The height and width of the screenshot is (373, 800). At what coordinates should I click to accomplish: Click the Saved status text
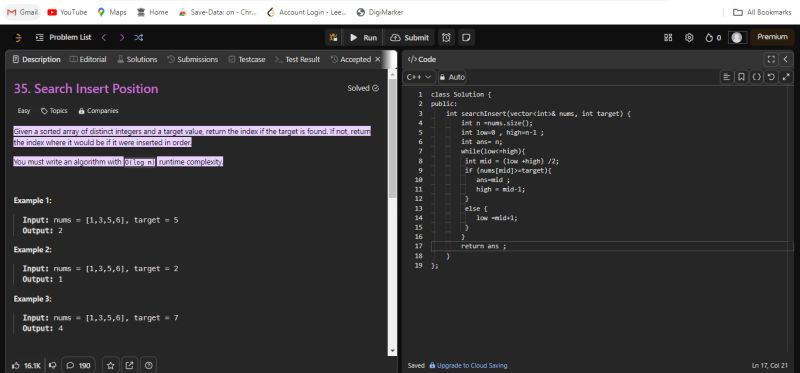point(416,365)
